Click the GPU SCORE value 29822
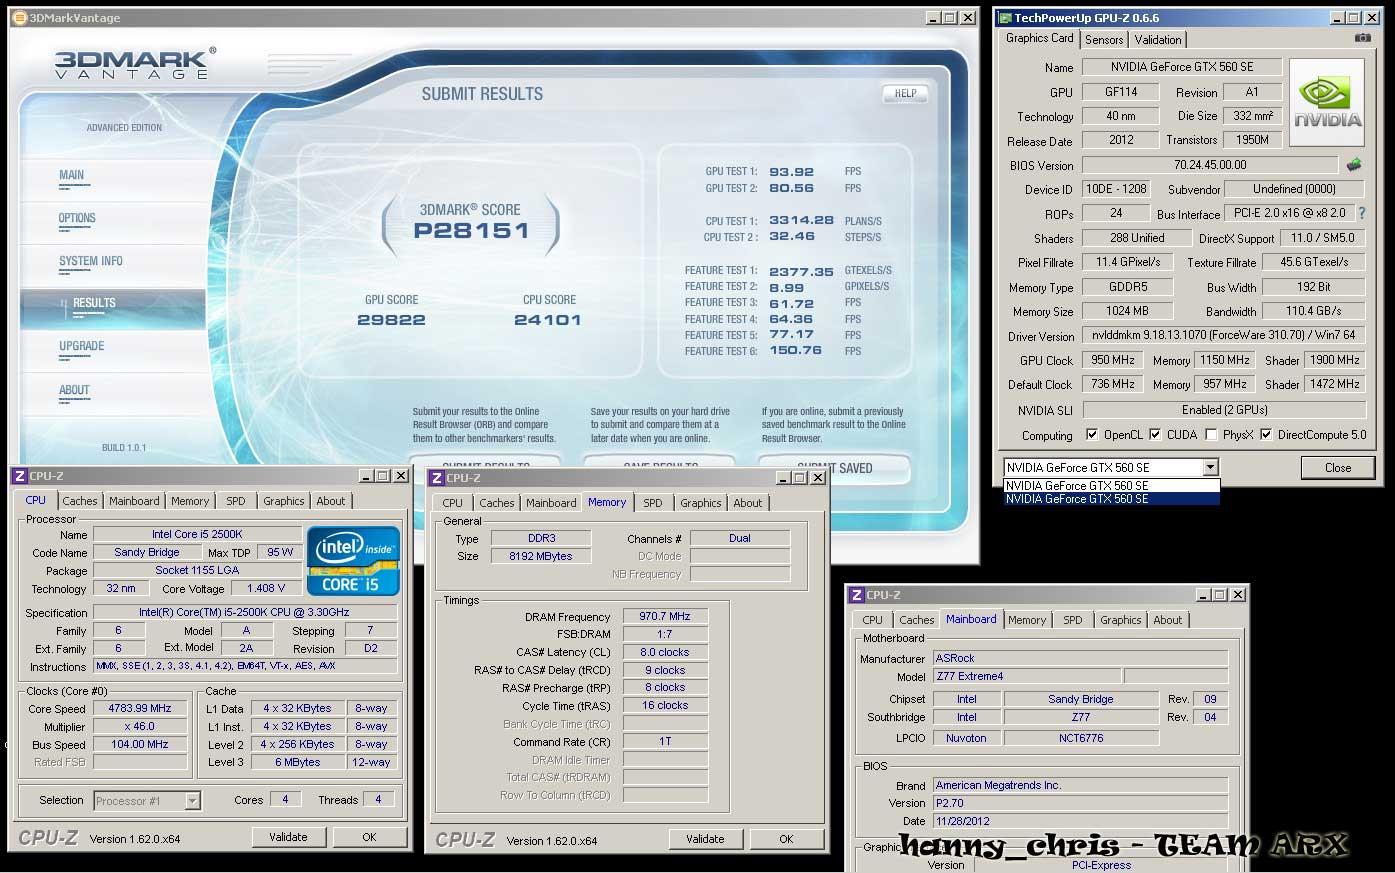1395x873 pixels. pyautogui.click(x=391, y=320)
